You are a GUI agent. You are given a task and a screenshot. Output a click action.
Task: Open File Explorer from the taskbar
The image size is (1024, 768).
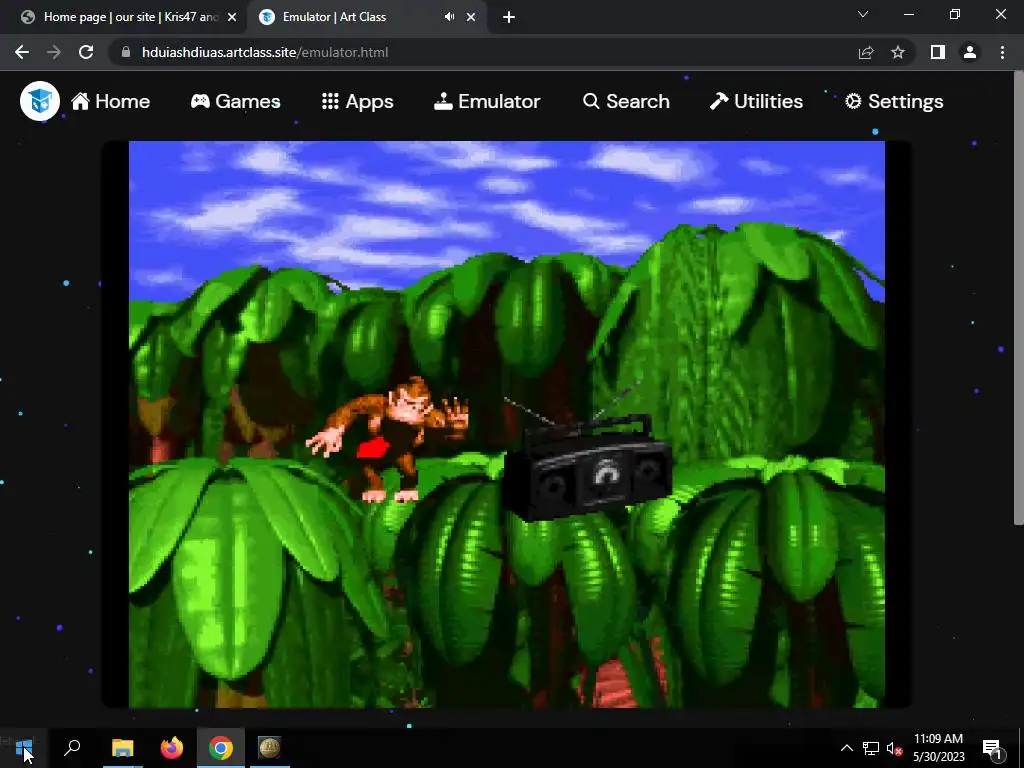(x=123, y=748)
